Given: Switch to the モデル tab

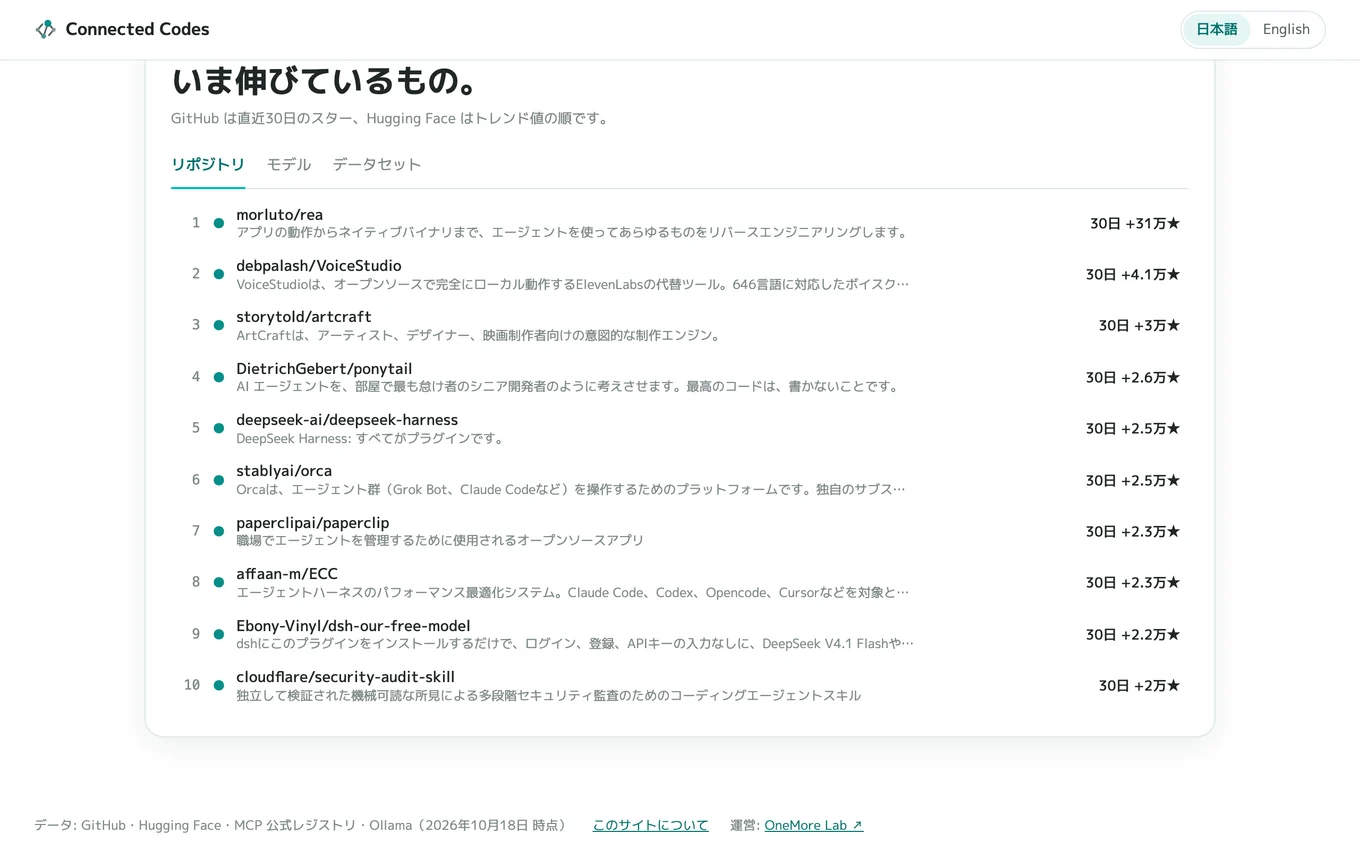Looking at the screenshot, I should coord(289,165).
